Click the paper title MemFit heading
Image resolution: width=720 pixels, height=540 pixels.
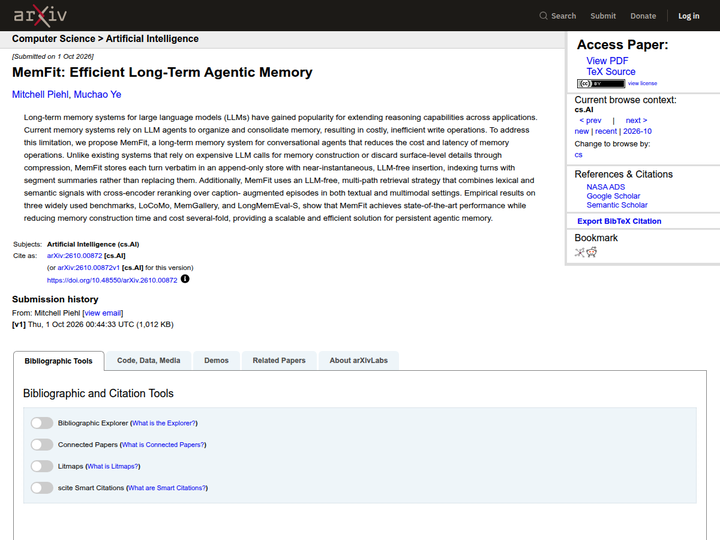coord(162,72)
